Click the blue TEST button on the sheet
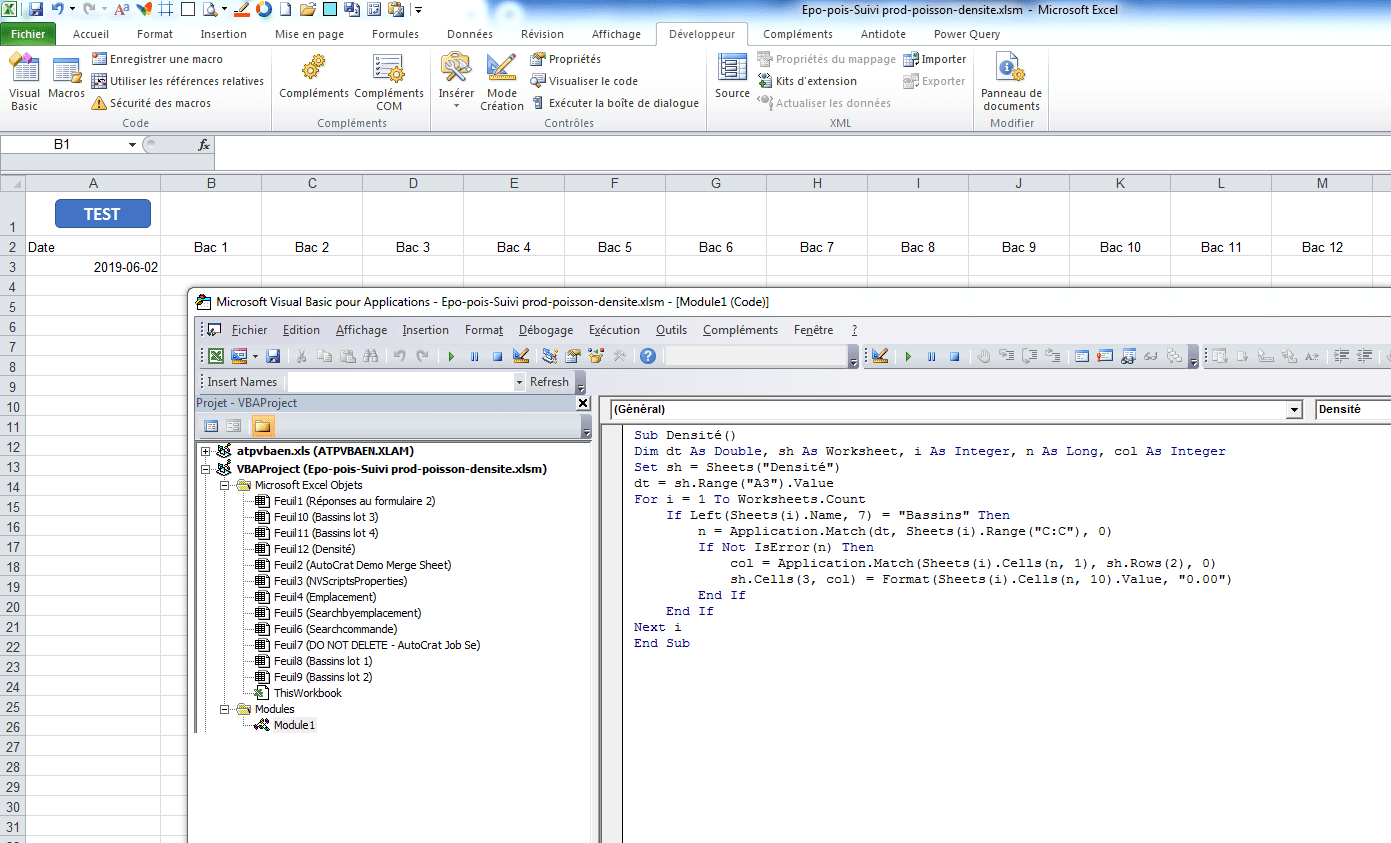 [x=102, y=214]
